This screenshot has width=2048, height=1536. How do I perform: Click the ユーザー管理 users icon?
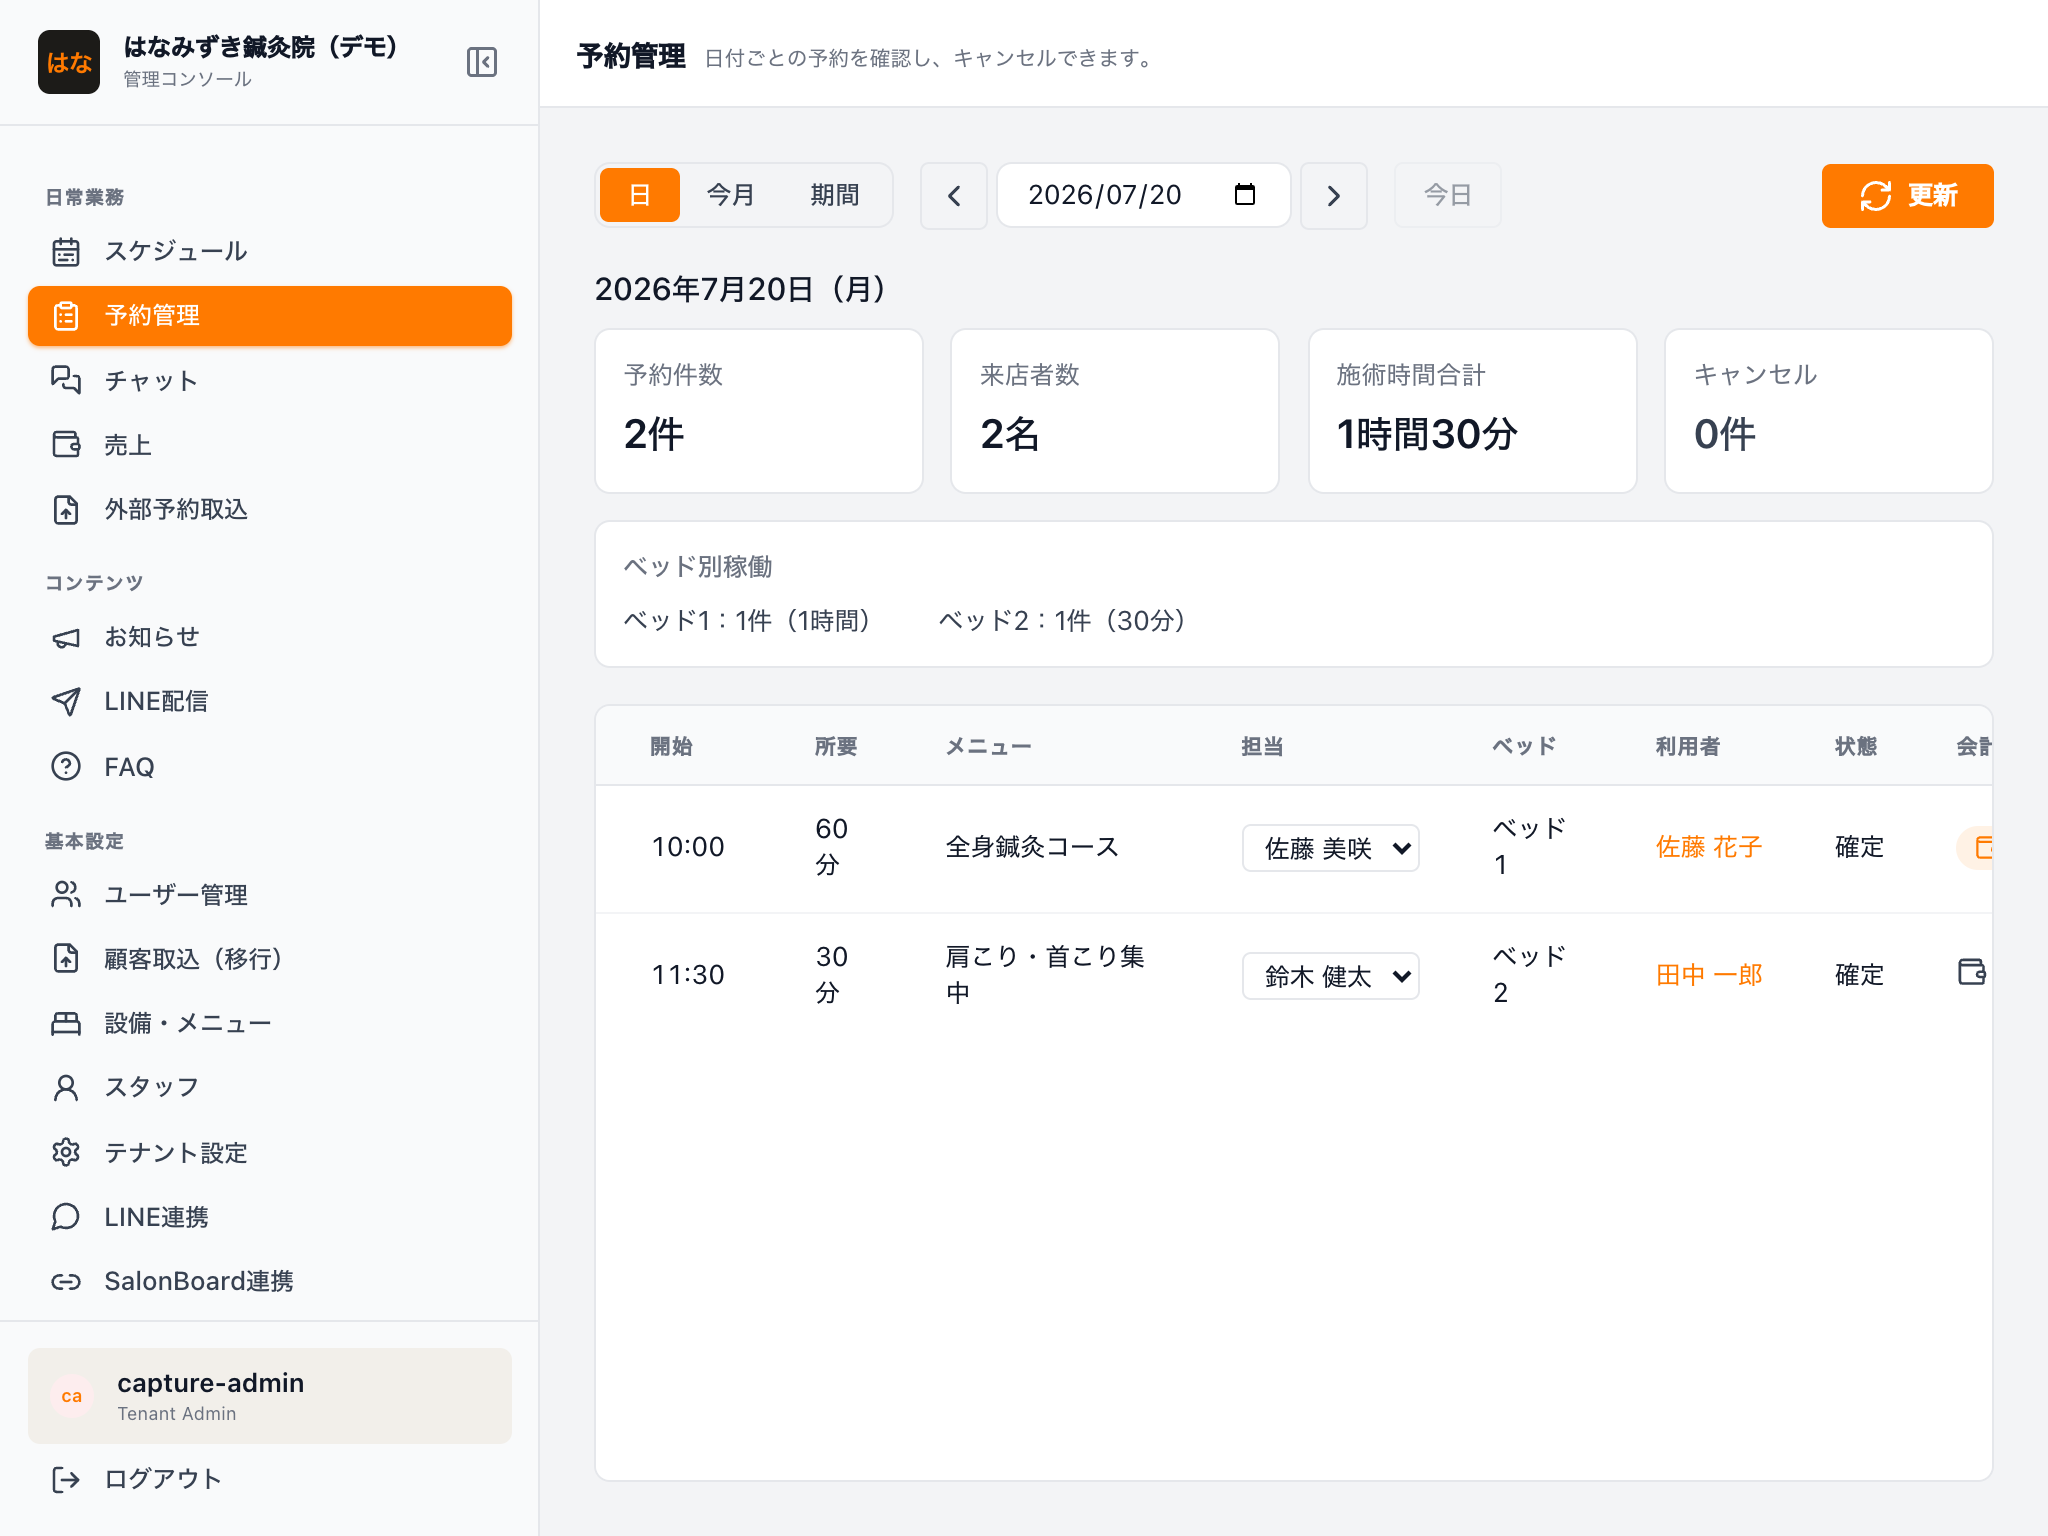pyautogui.click(x=66, y=895)
